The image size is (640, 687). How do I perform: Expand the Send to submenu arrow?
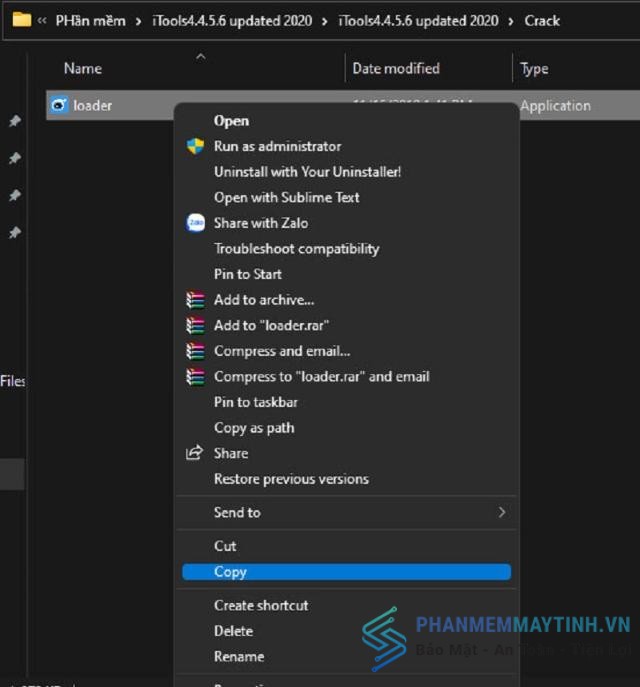pyautogui.click(x=502, y=512)
